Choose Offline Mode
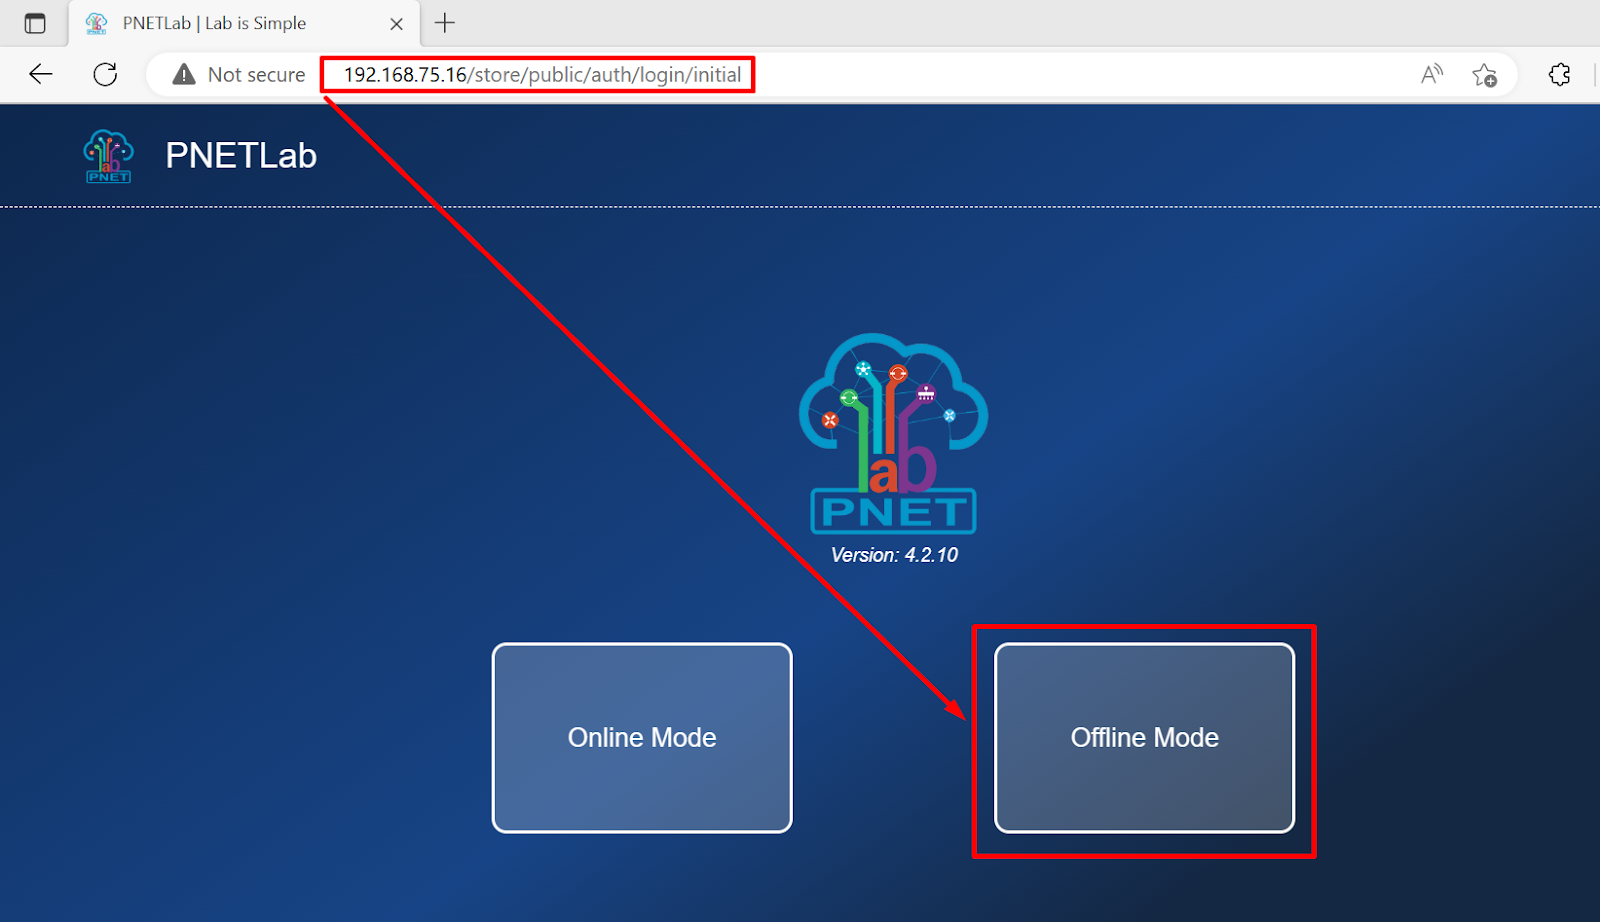The width and height of the screenshot is (1600, 922). (x=1144, y=738)
